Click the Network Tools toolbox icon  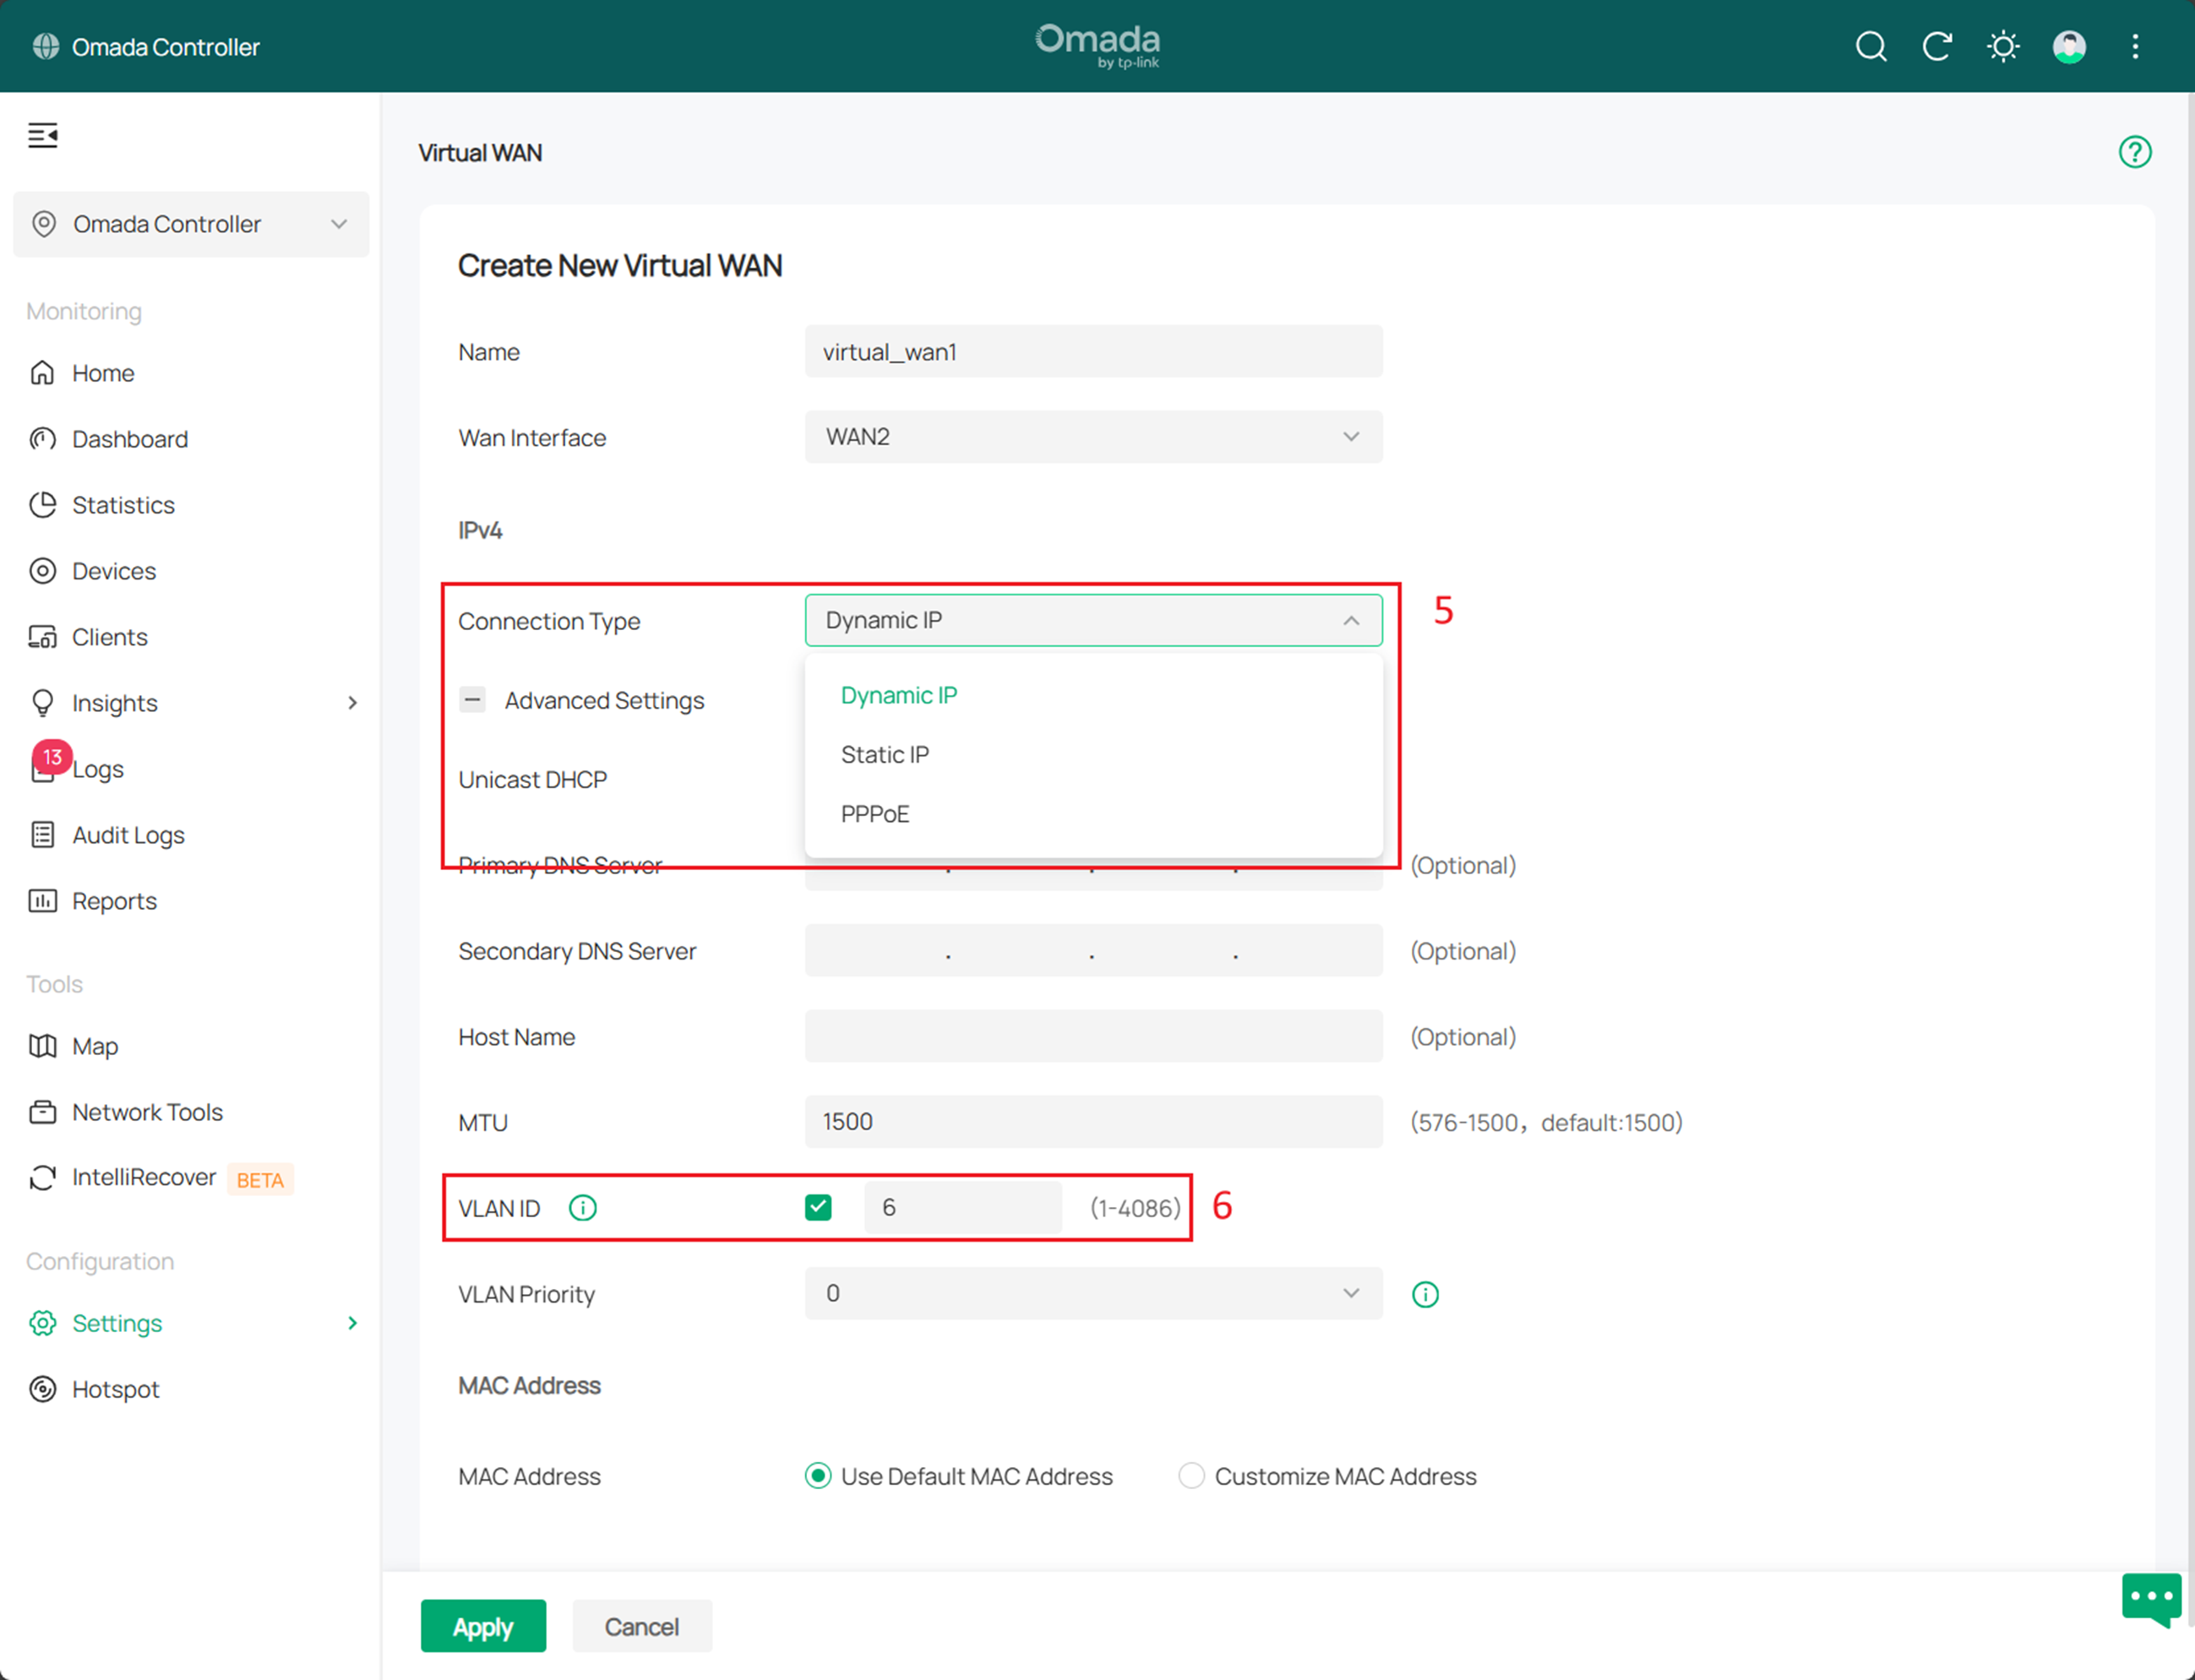[x=42, y=1112]
